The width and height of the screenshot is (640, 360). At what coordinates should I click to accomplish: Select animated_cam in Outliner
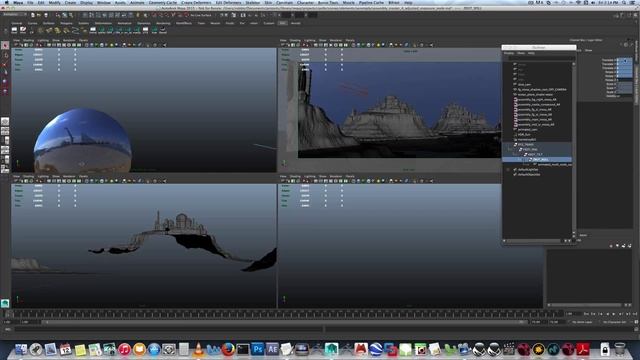tap(527, 129)
